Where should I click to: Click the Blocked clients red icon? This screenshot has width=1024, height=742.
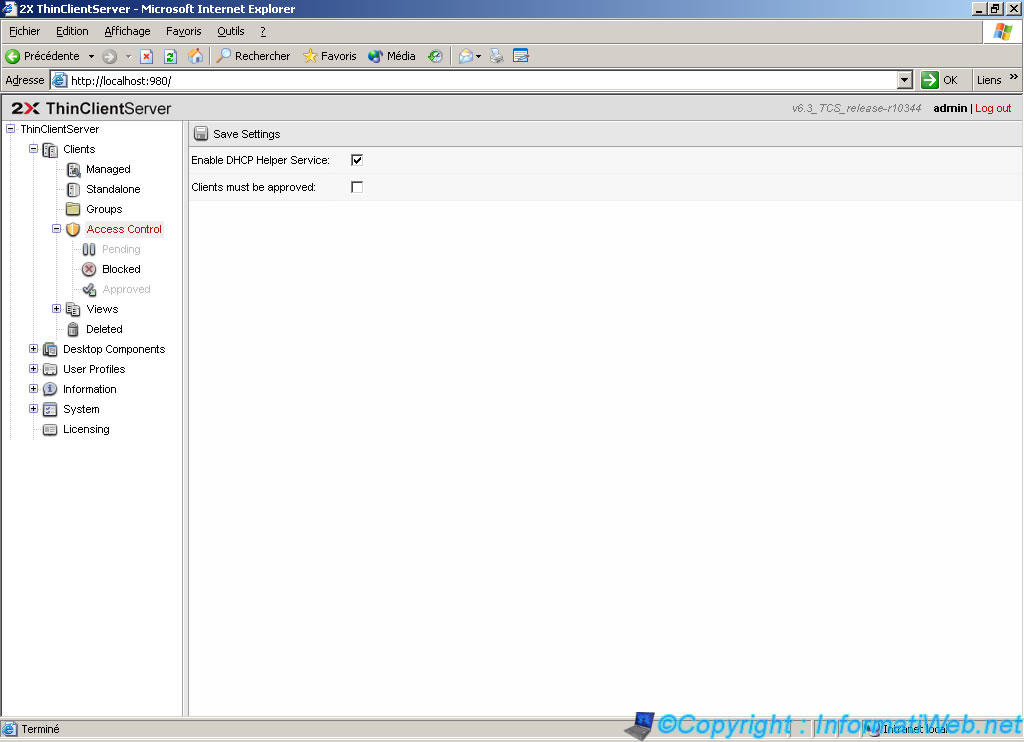89,269
